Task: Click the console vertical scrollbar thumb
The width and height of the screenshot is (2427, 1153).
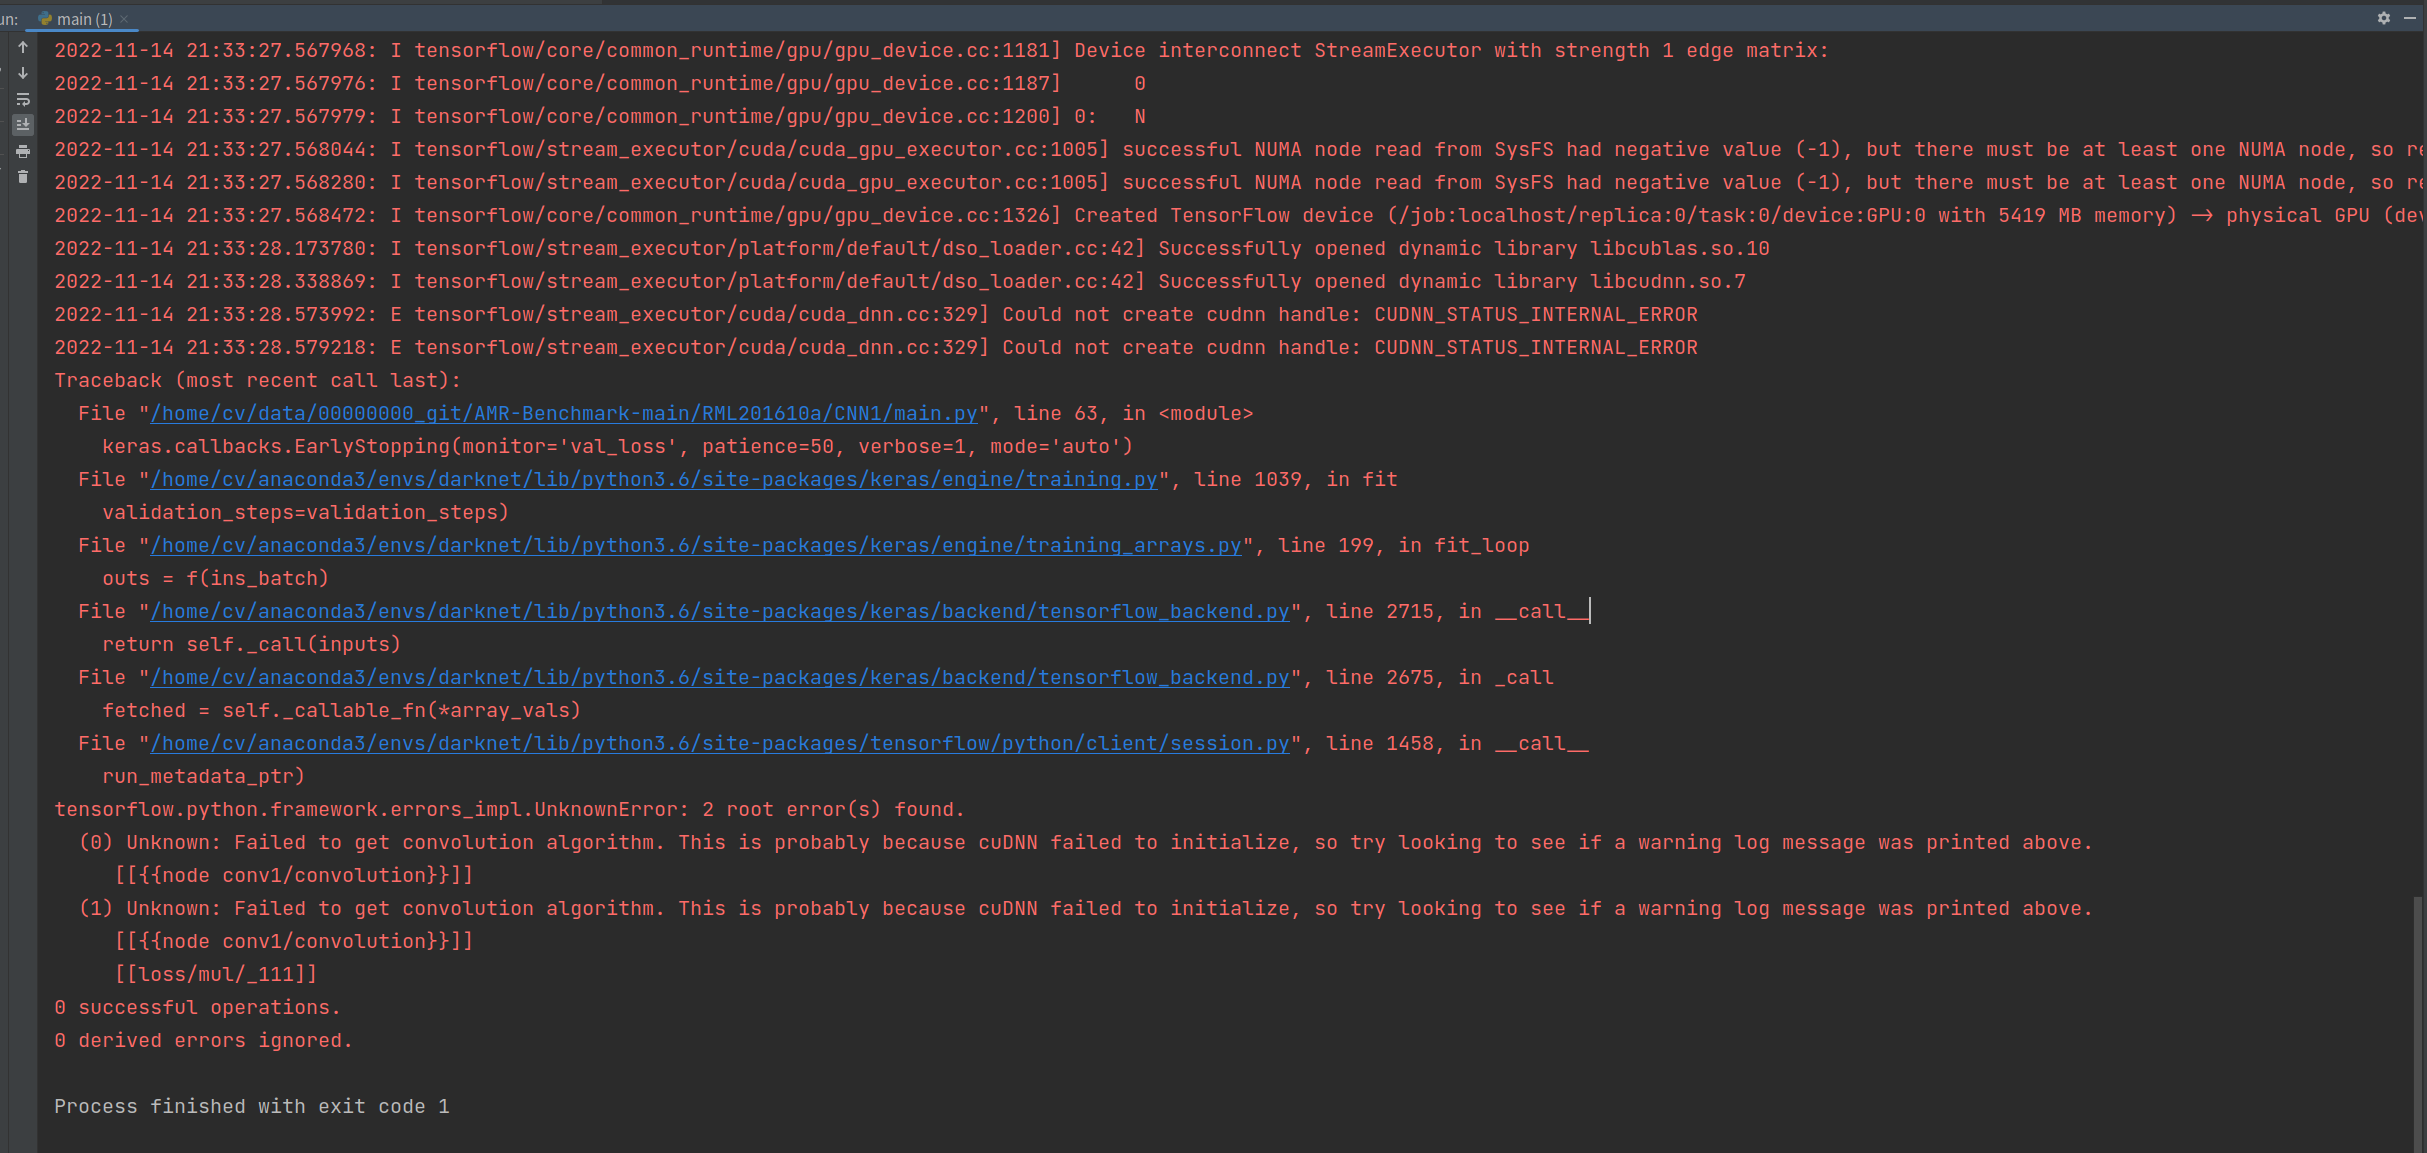Action: pyautogui.click(x=2419, y=1024)
